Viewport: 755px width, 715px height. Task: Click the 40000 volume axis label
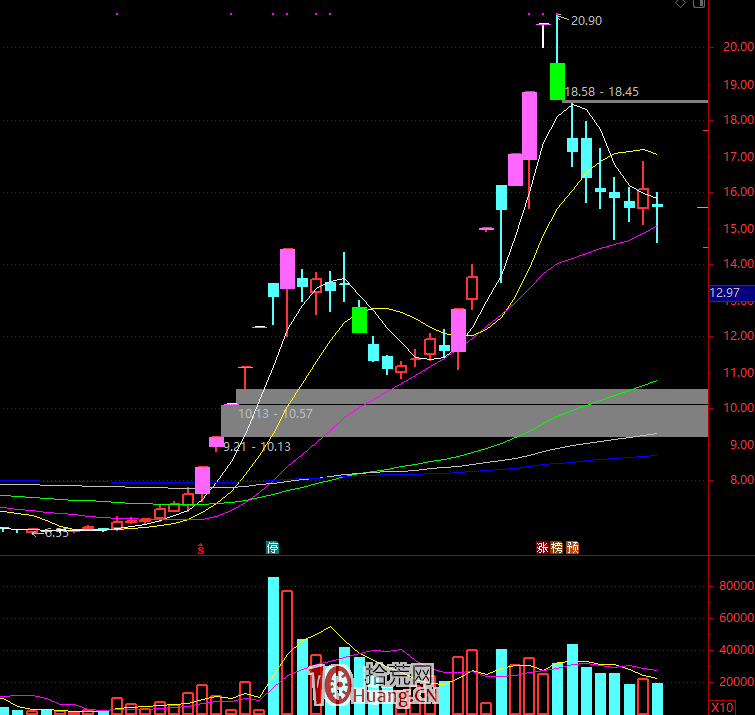coord(736,650)
